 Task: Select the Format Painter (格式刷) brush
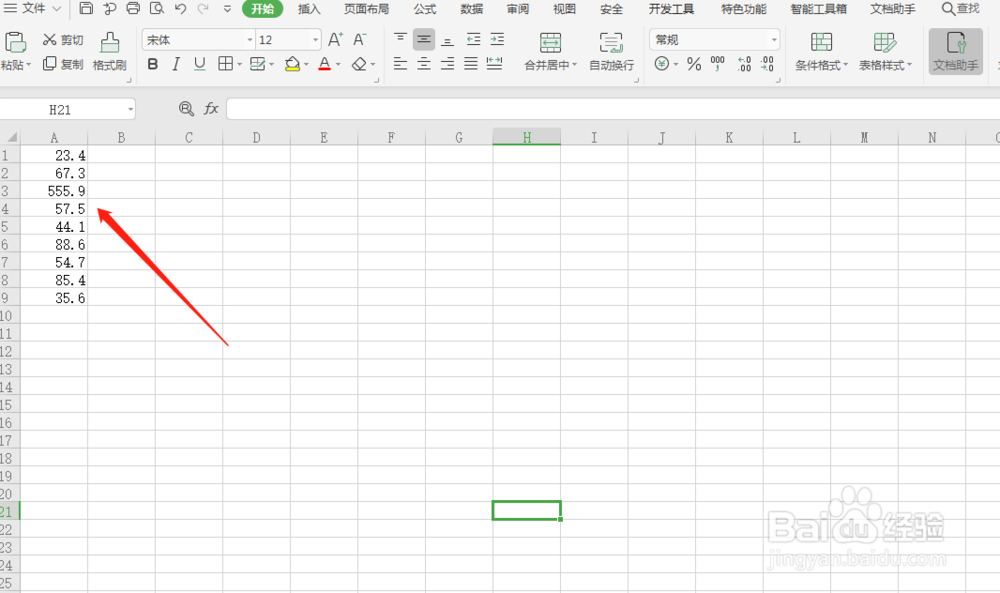click(110, 51)
